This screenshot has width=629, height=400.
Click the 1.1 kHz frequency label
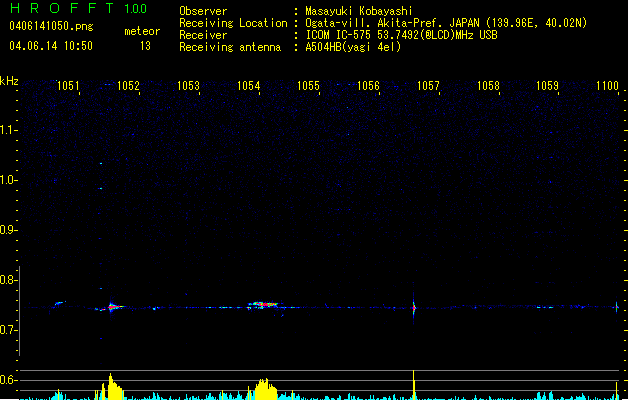(x=8, y=130)
